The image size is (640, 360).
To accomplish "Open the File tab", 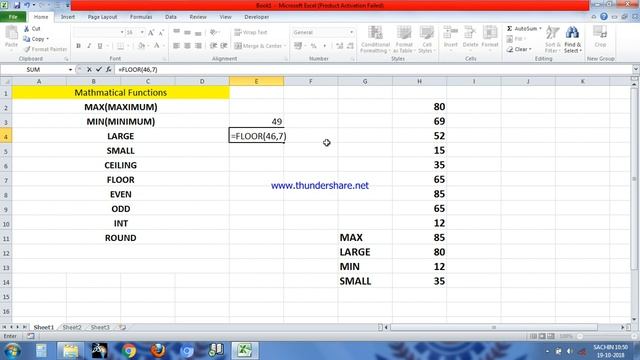I will (x=13, y=17).
